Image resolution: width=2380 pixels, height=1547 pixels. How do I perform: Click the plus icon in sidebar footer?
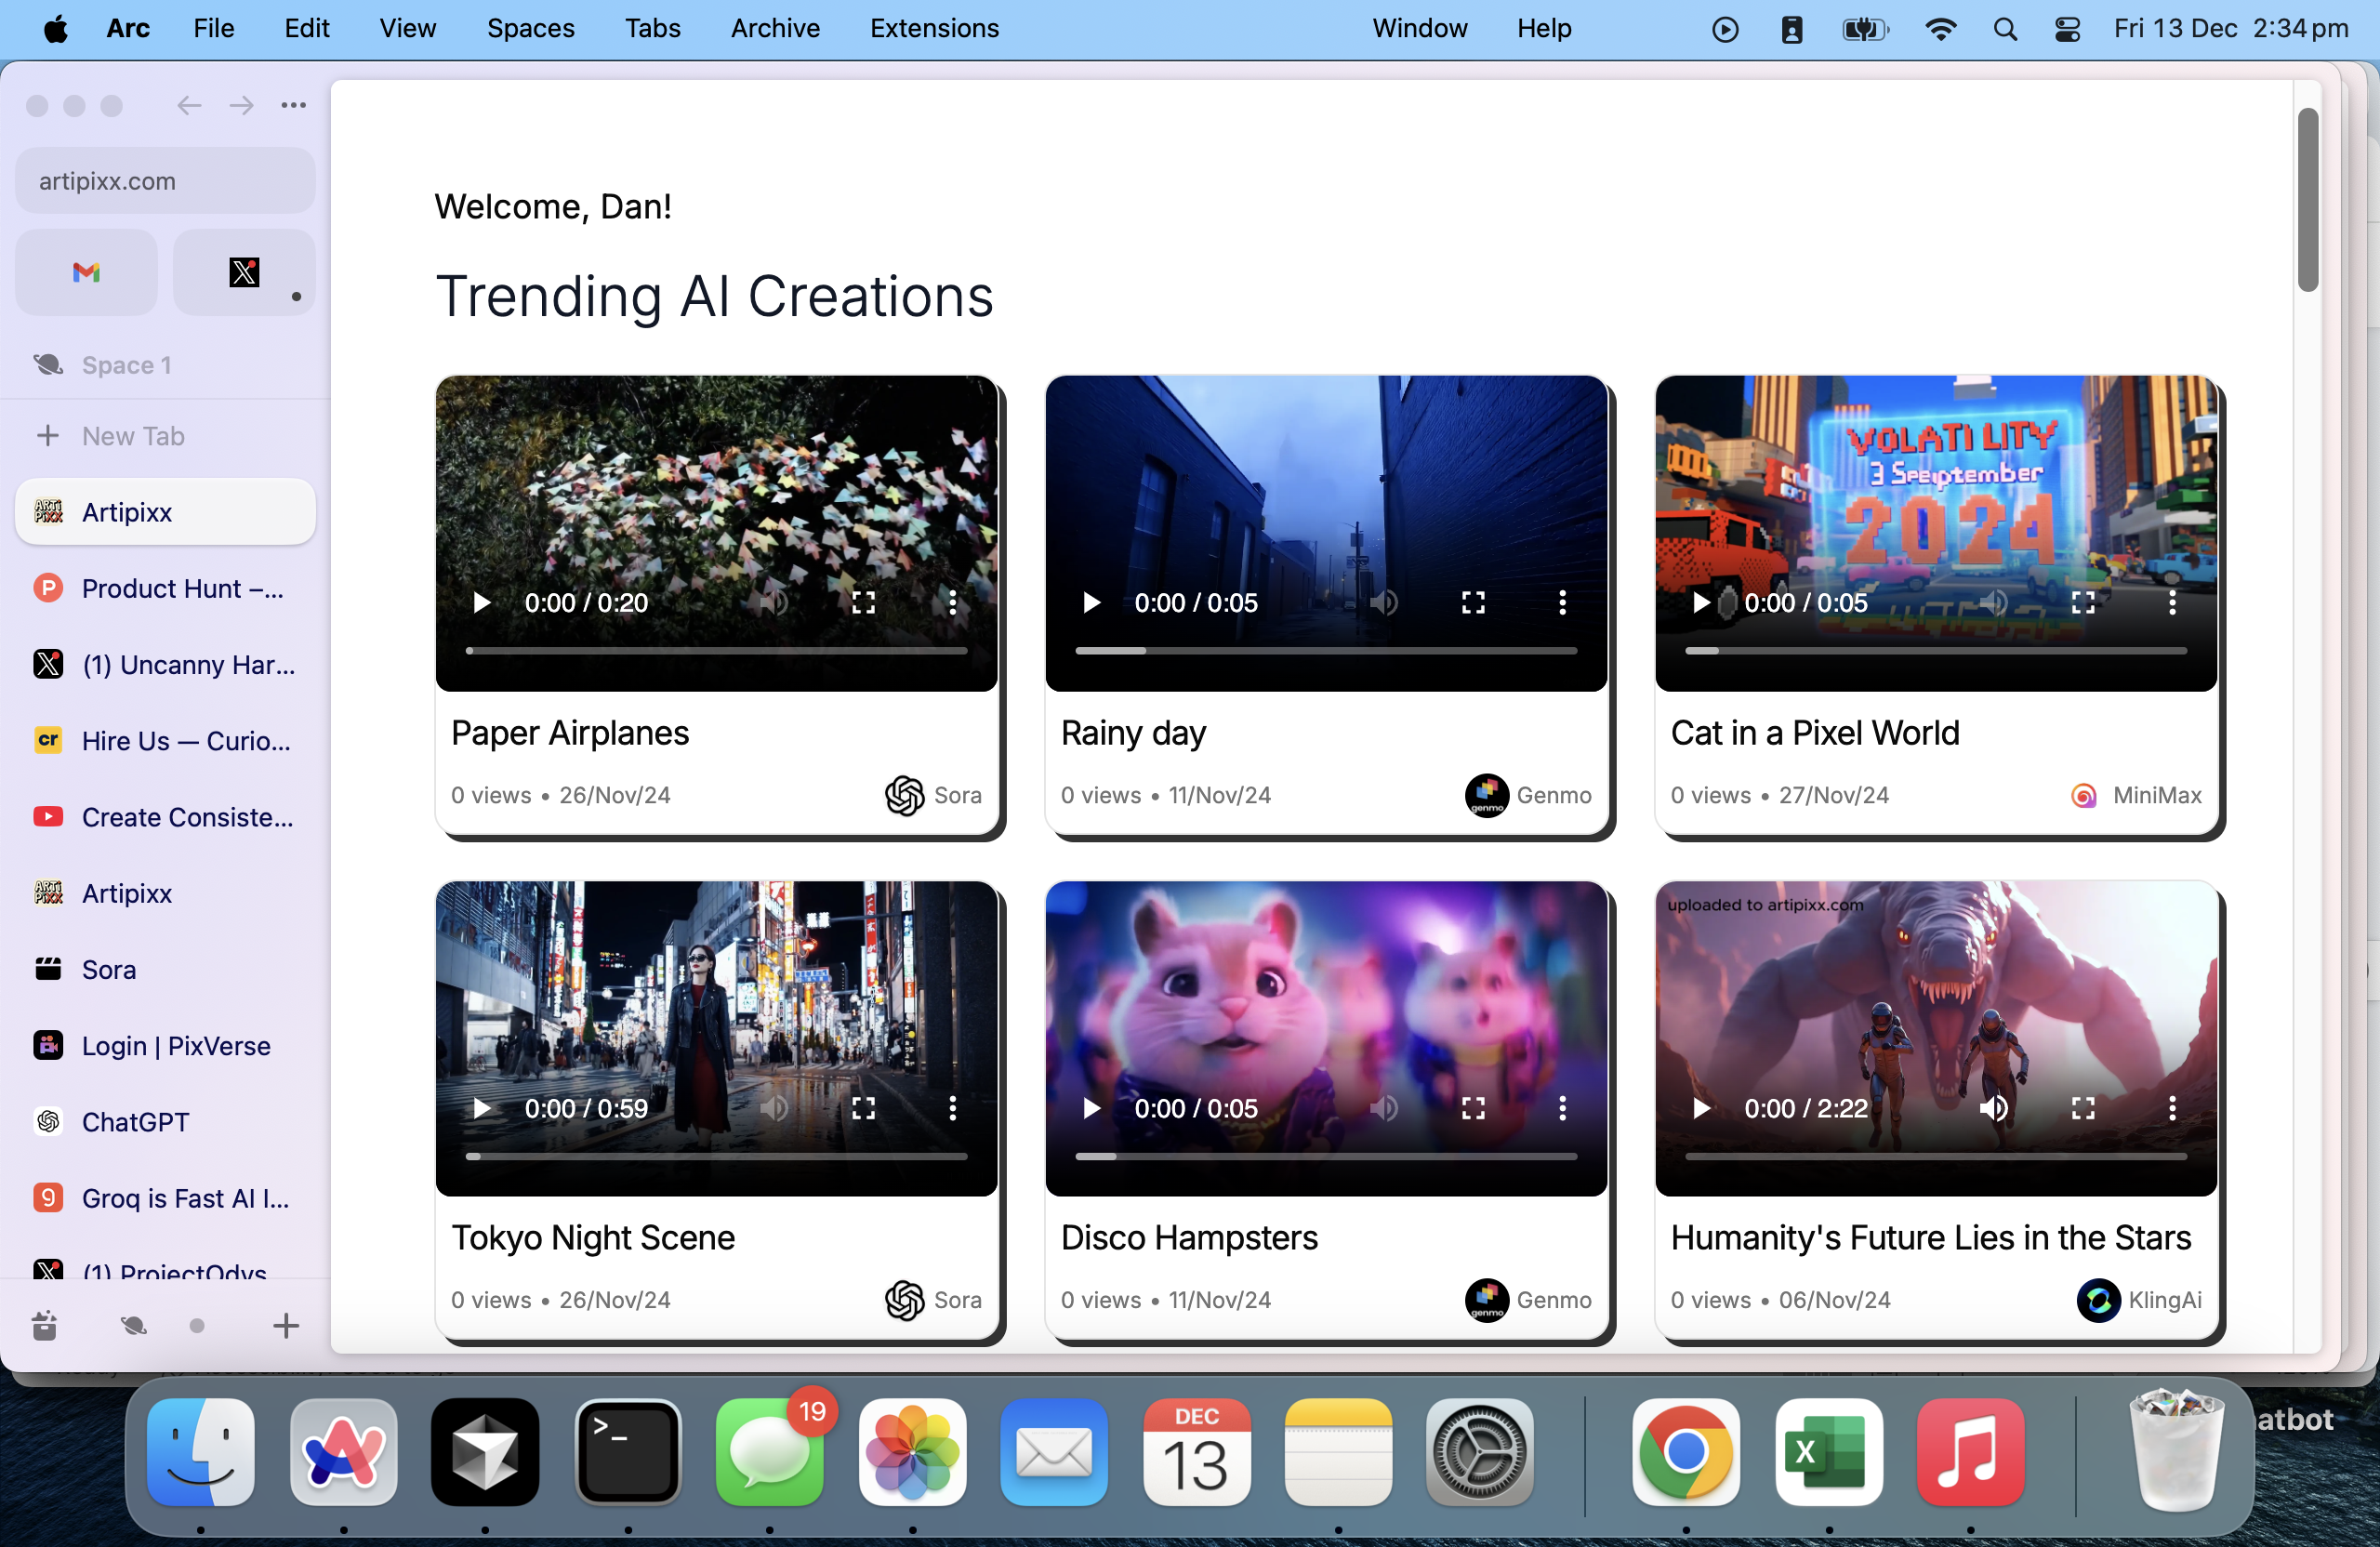pos(286,1326)
